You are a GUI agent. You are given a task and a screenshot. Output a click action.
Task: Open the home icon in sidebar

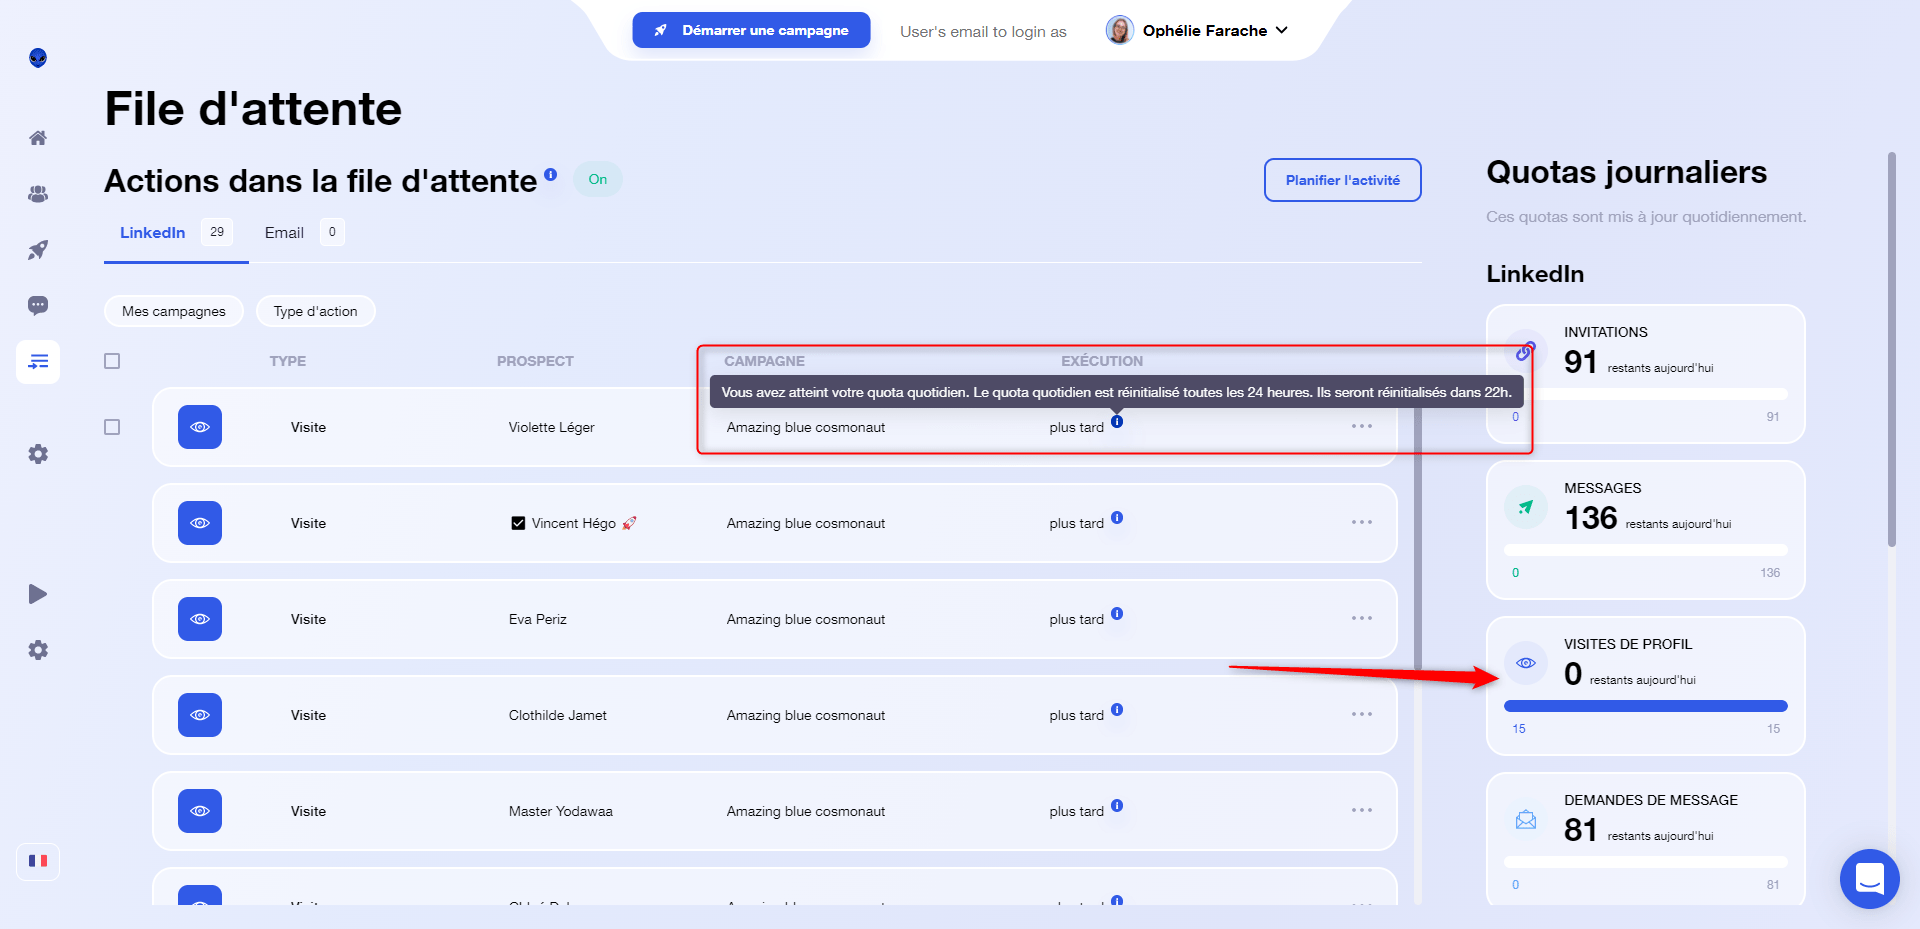click(x=38, y=138)
